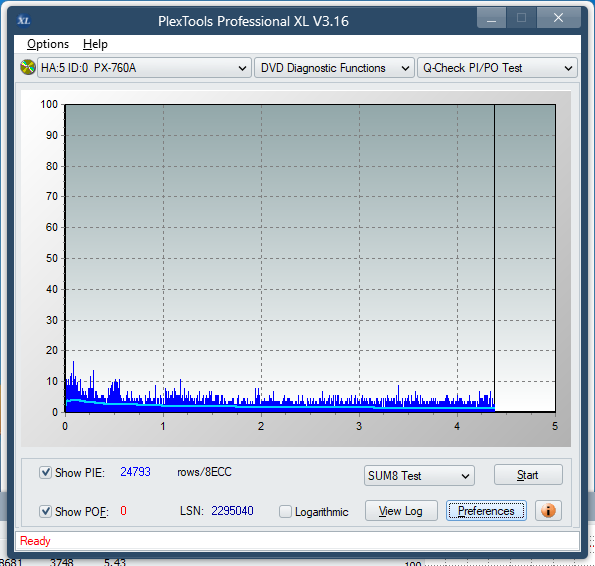Click the 100 label on graph y-axis

49,104
